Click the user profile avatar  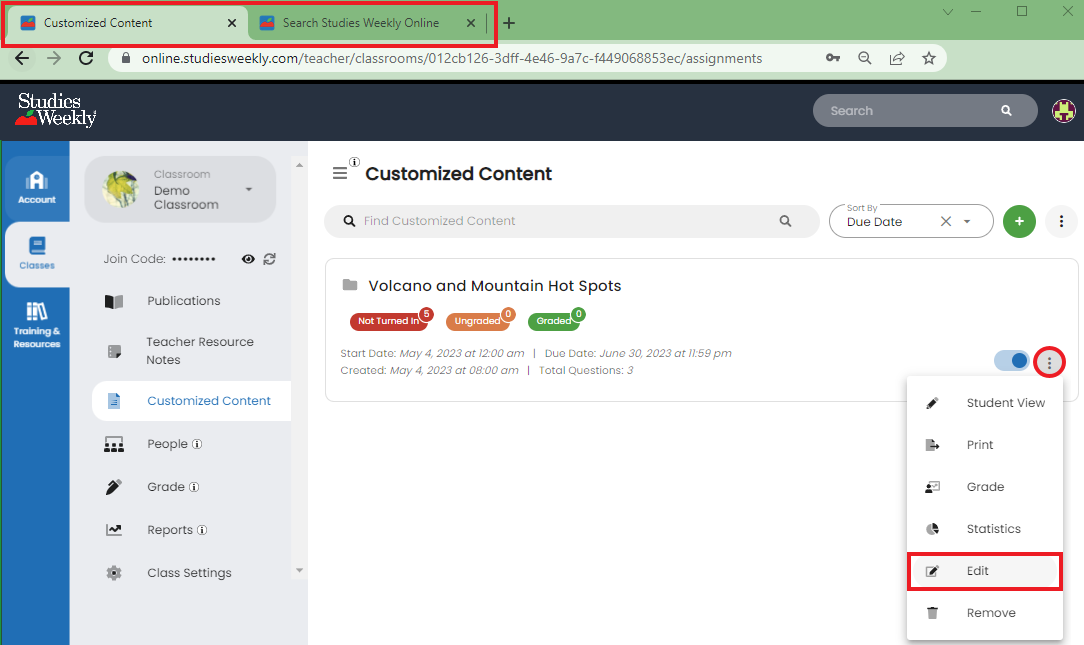click(x=1063, y=111)
